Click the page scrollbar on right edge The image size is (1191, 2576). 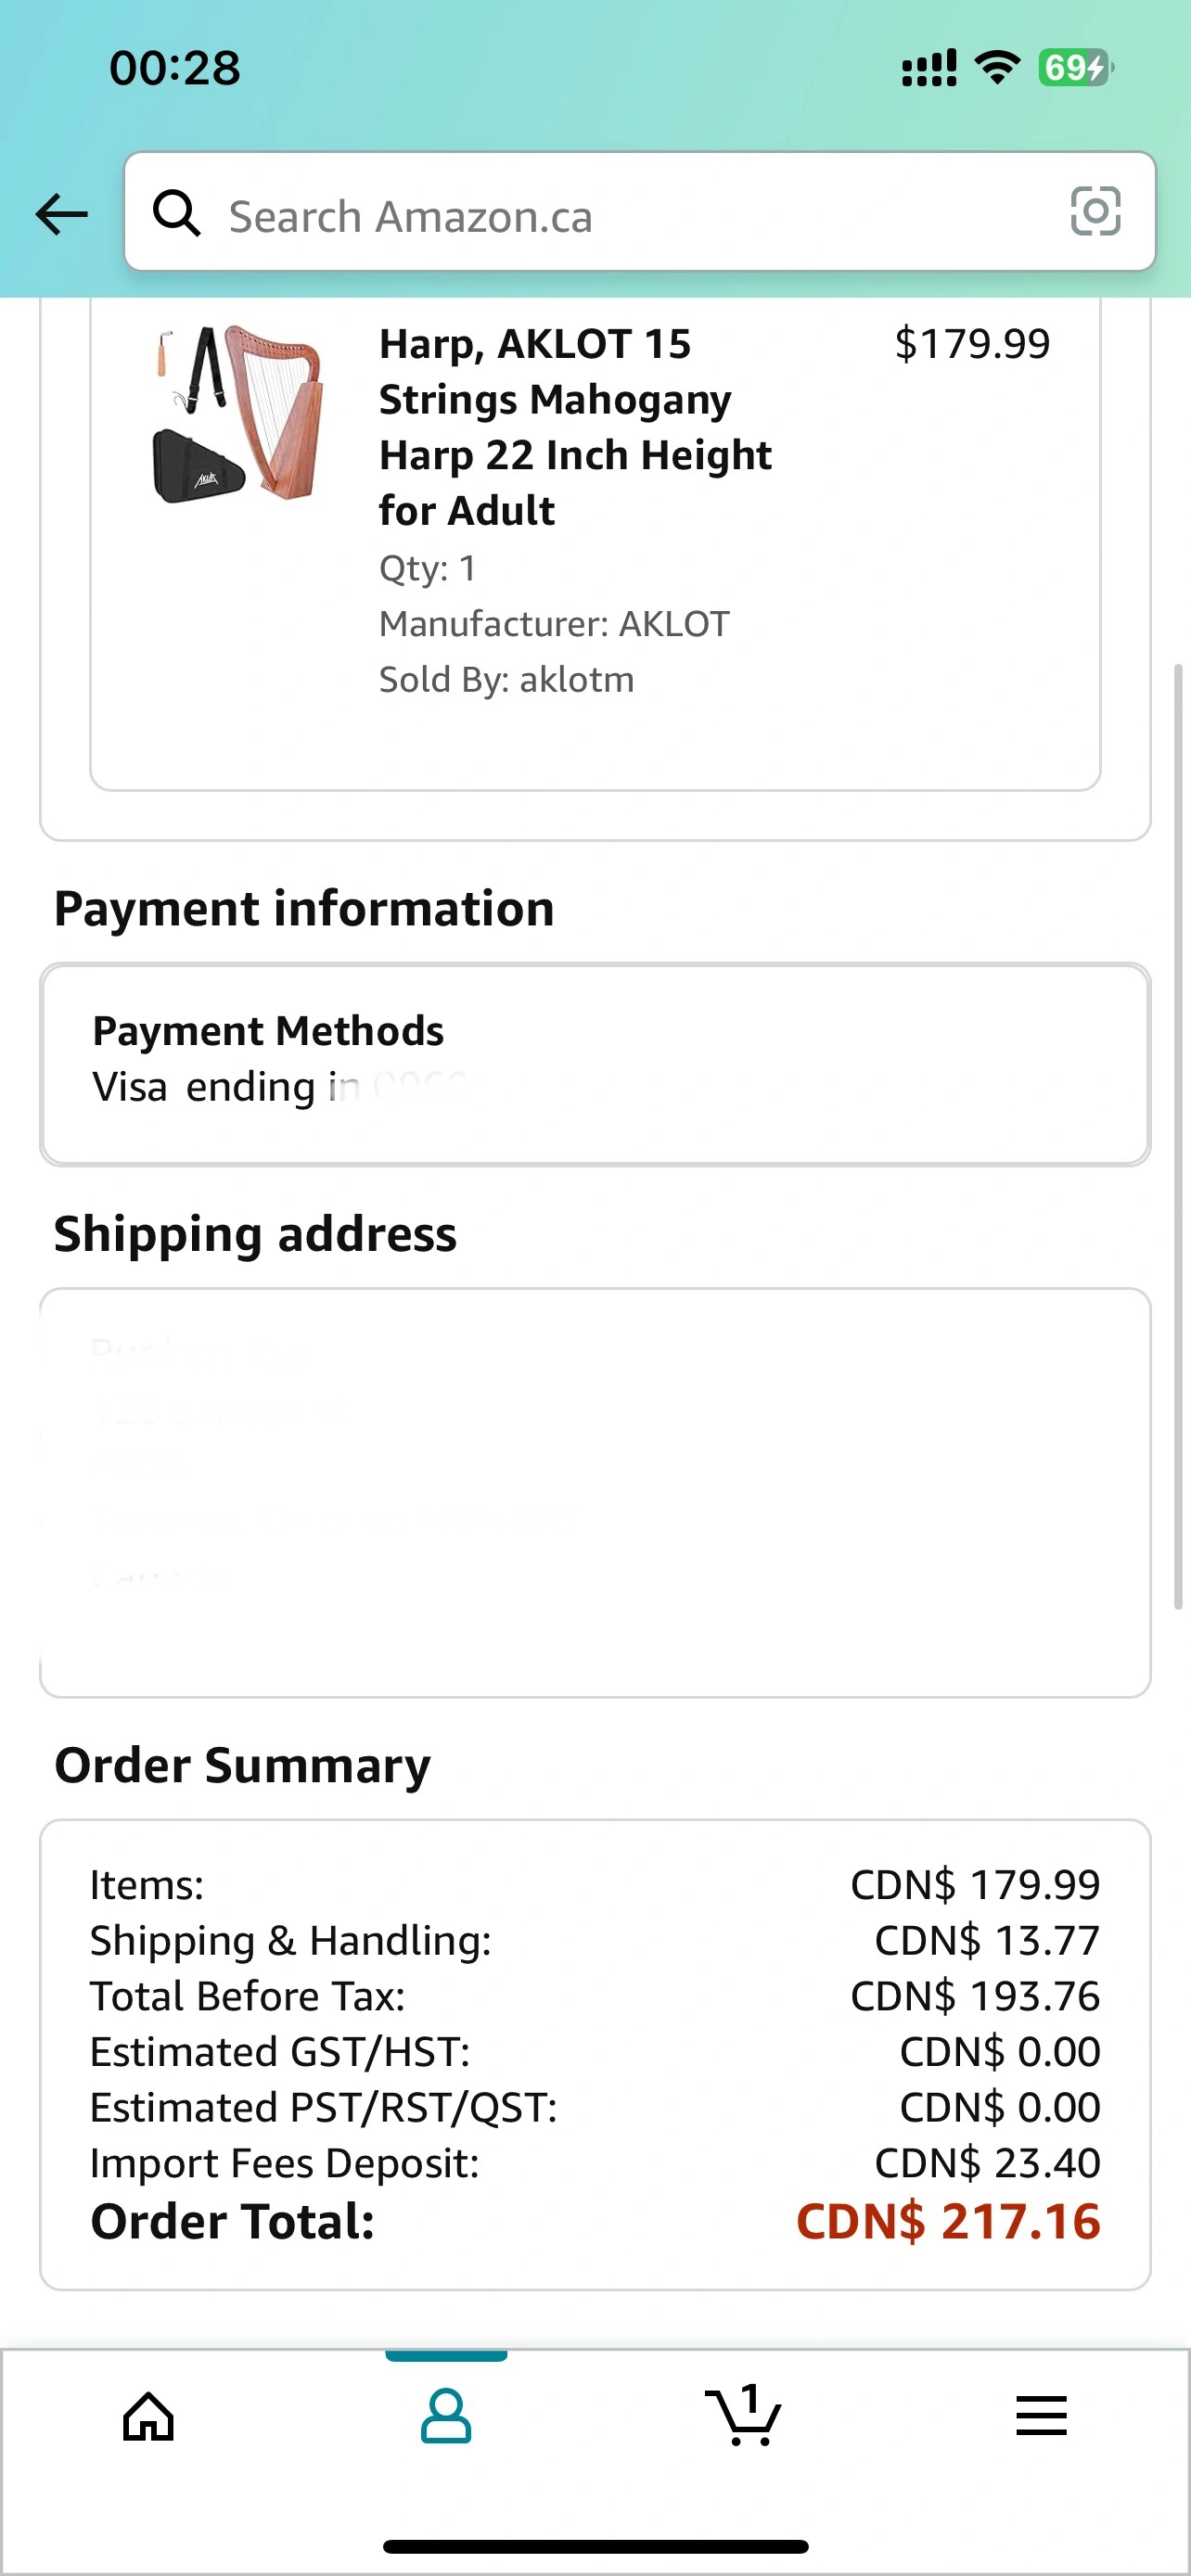[1178, 1136]
